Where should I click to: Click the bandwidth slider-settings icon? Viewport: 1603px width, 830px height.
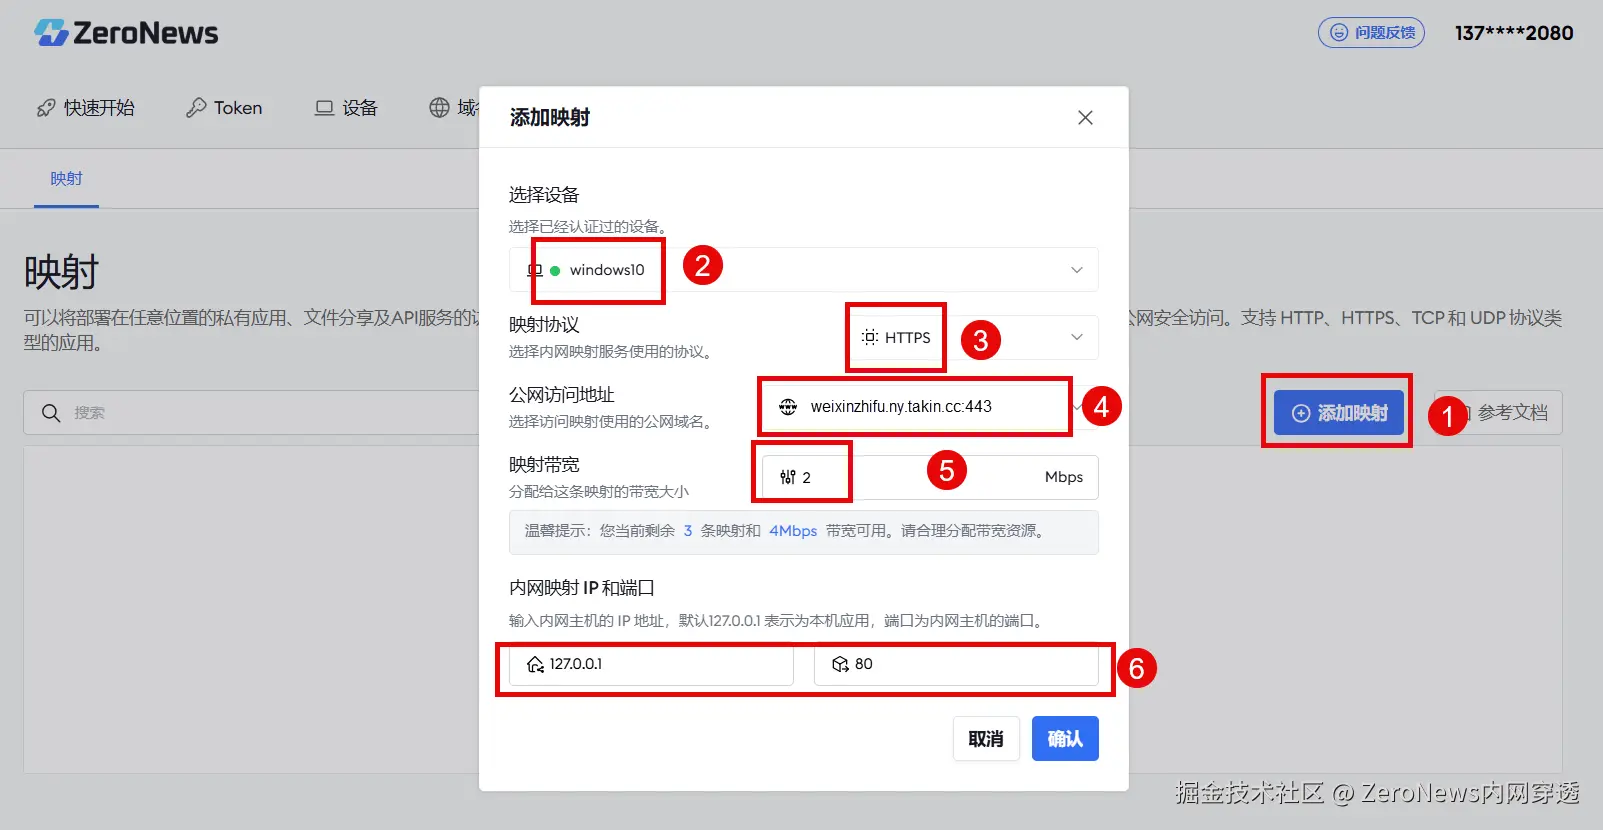pyautogui.click(x=788, y=477)
